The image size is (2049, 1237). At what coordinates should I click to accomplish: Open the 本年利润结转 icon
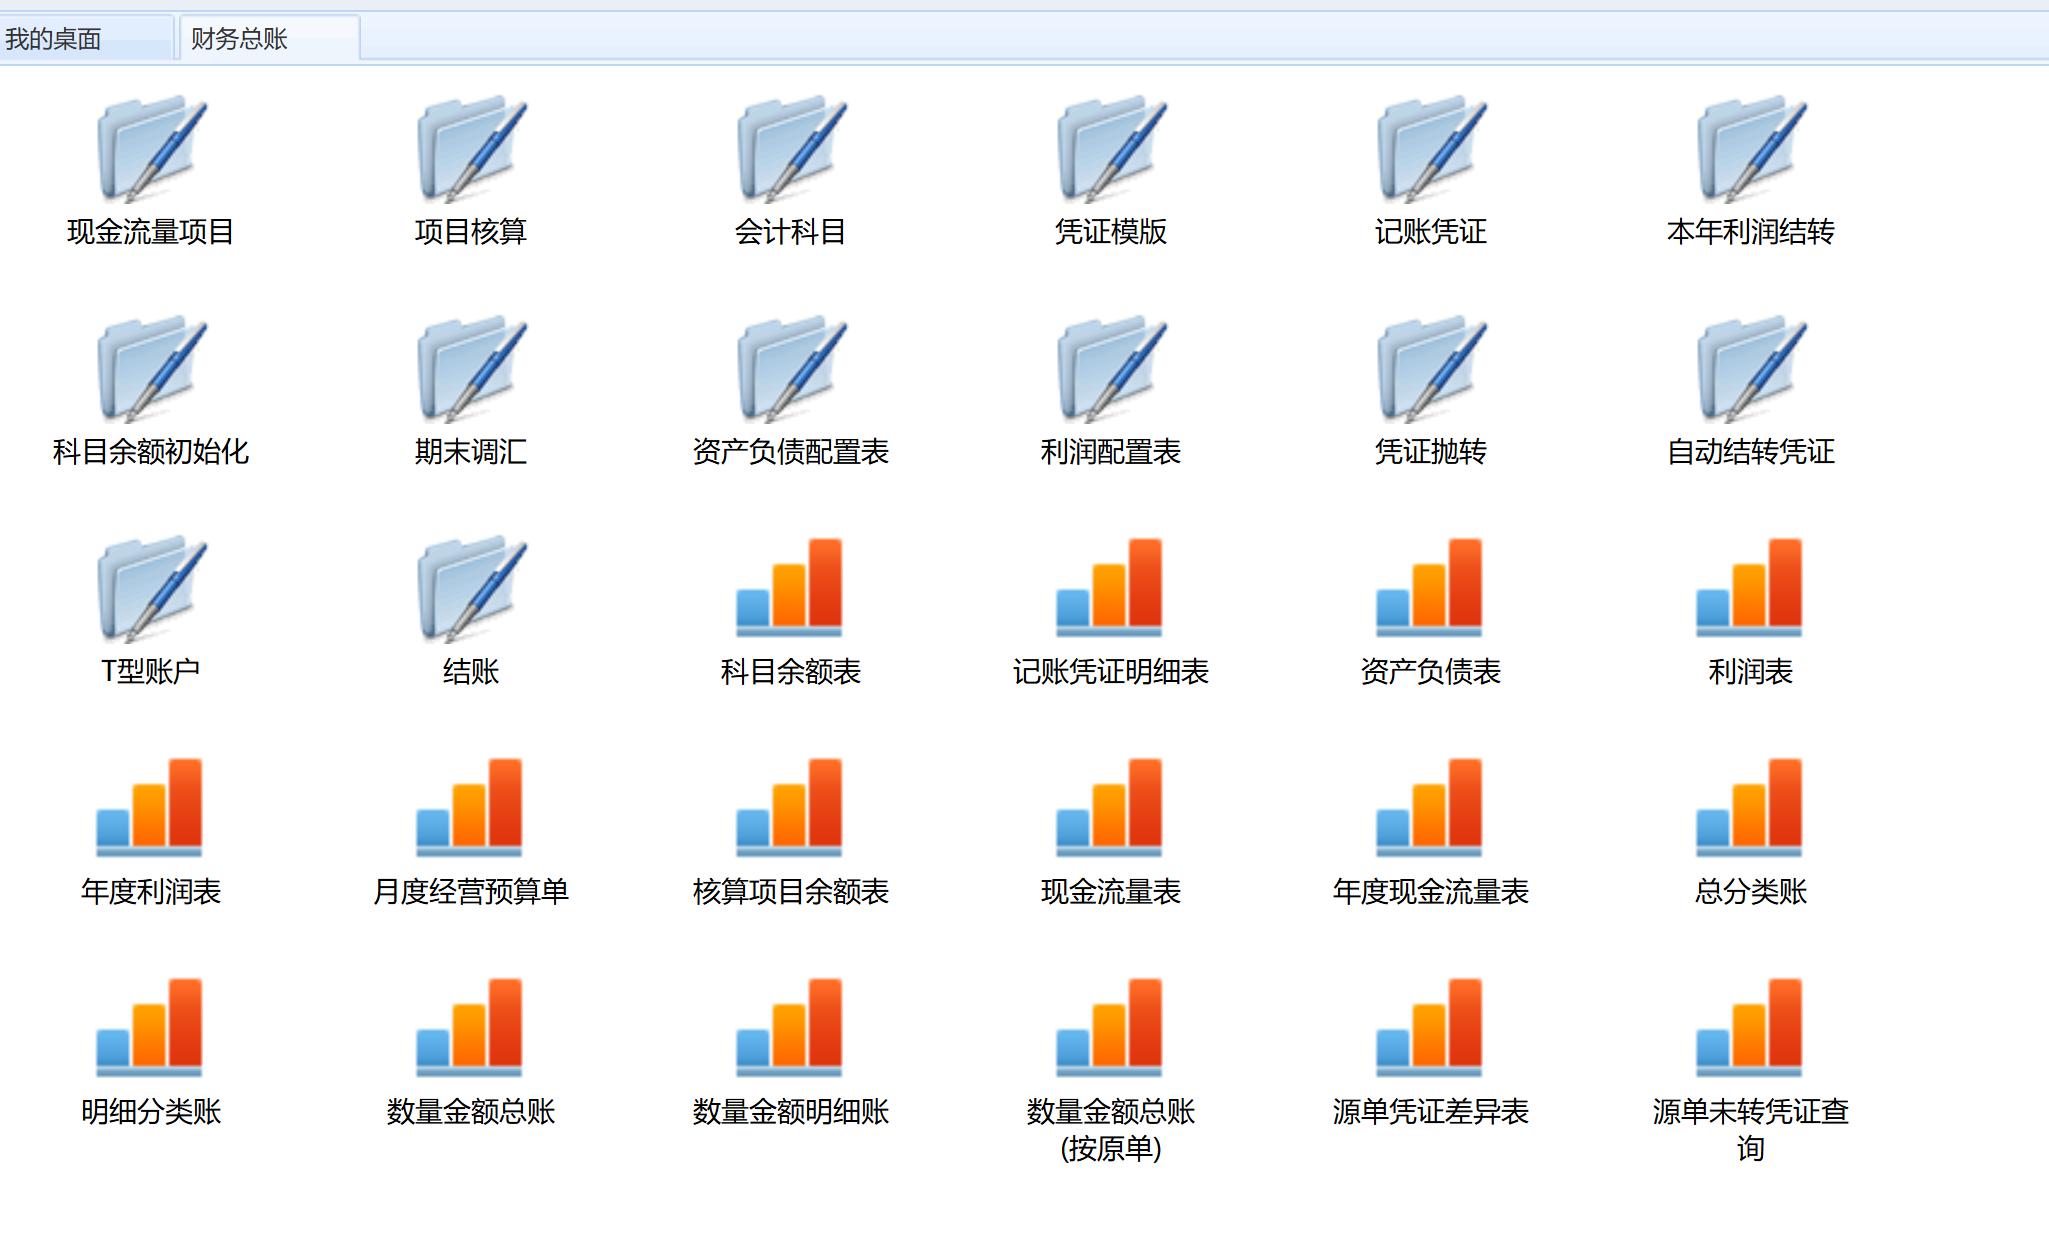coord(1750,150)
